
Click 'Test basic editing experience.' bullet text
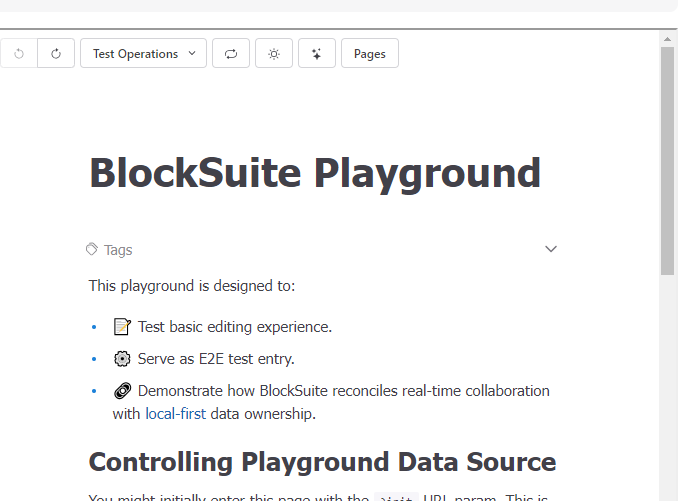235,327
